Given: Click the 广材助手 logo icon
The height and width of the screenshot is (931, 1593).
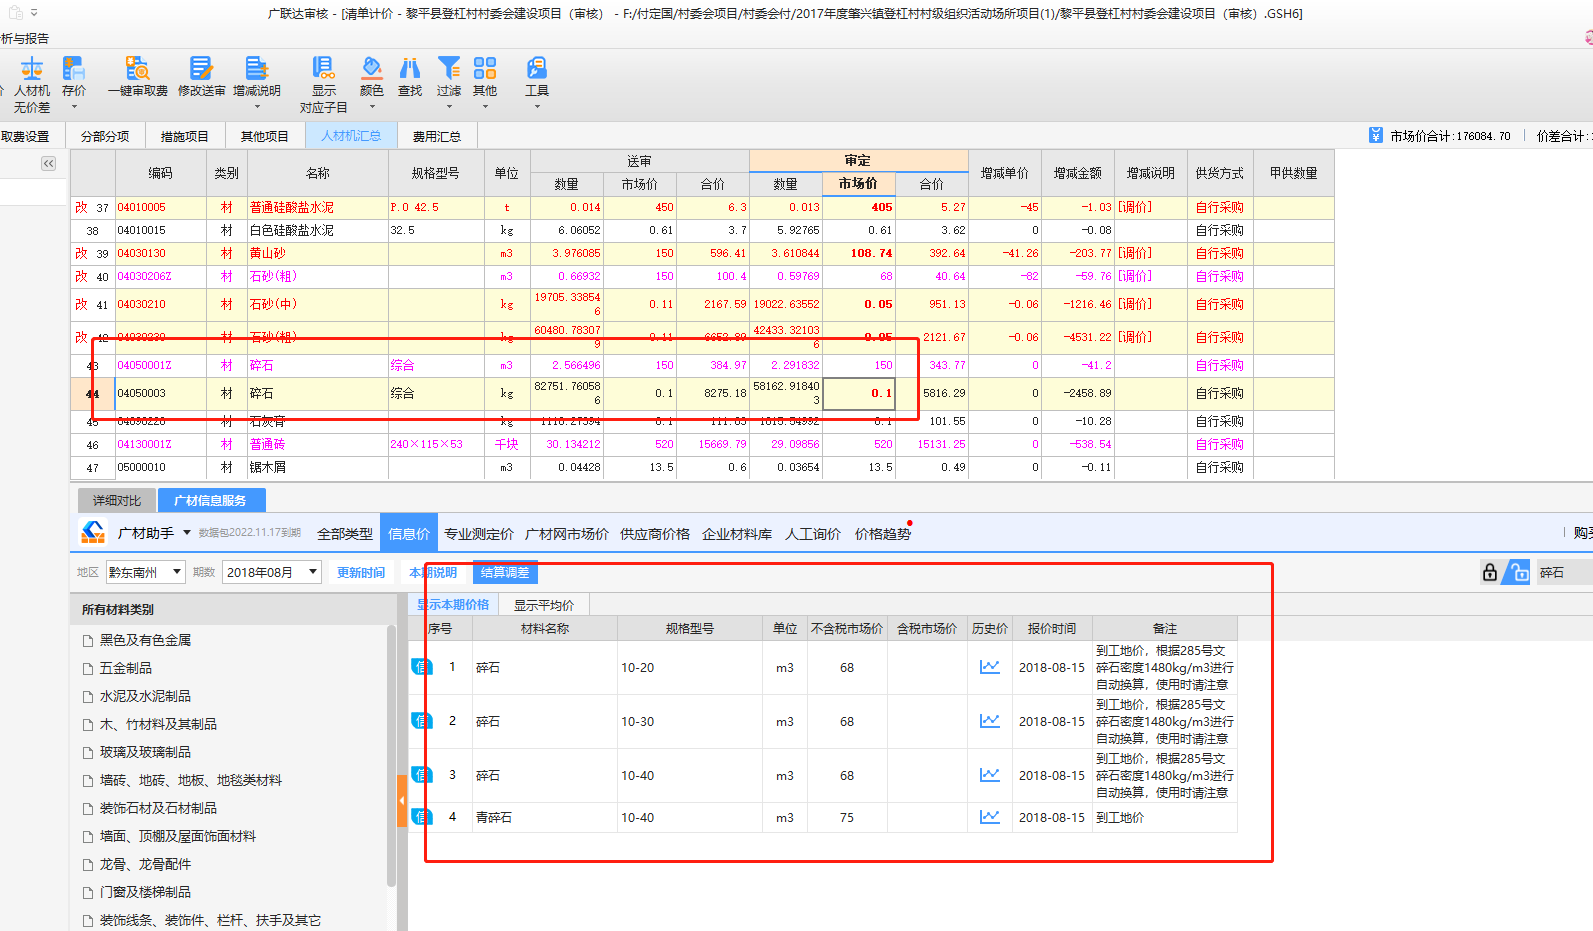Looking at the screenshot, I should [93, 533].
